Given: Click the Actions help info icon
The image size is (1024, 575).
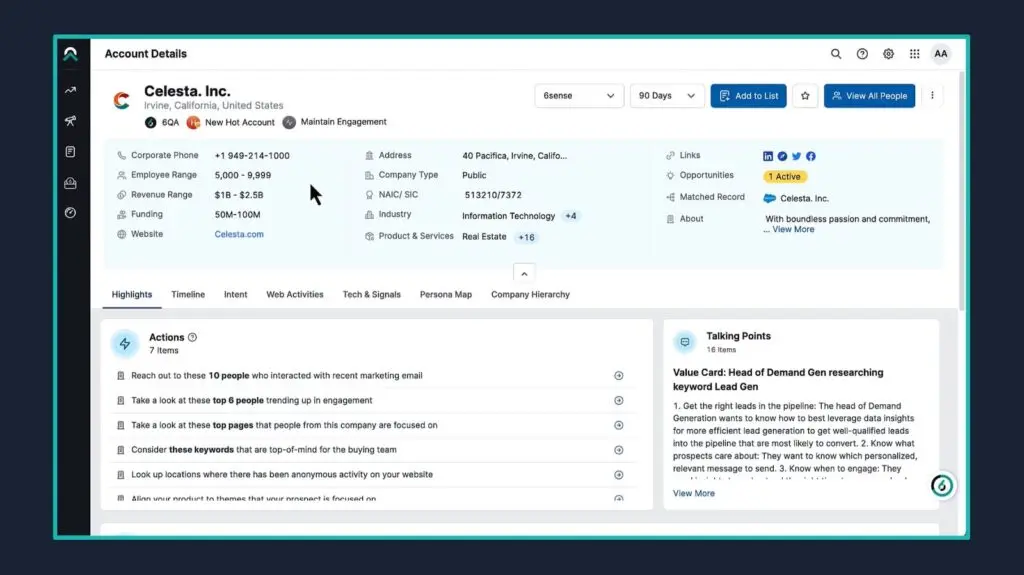Looking at the screenshot, I should coord(192,337).
